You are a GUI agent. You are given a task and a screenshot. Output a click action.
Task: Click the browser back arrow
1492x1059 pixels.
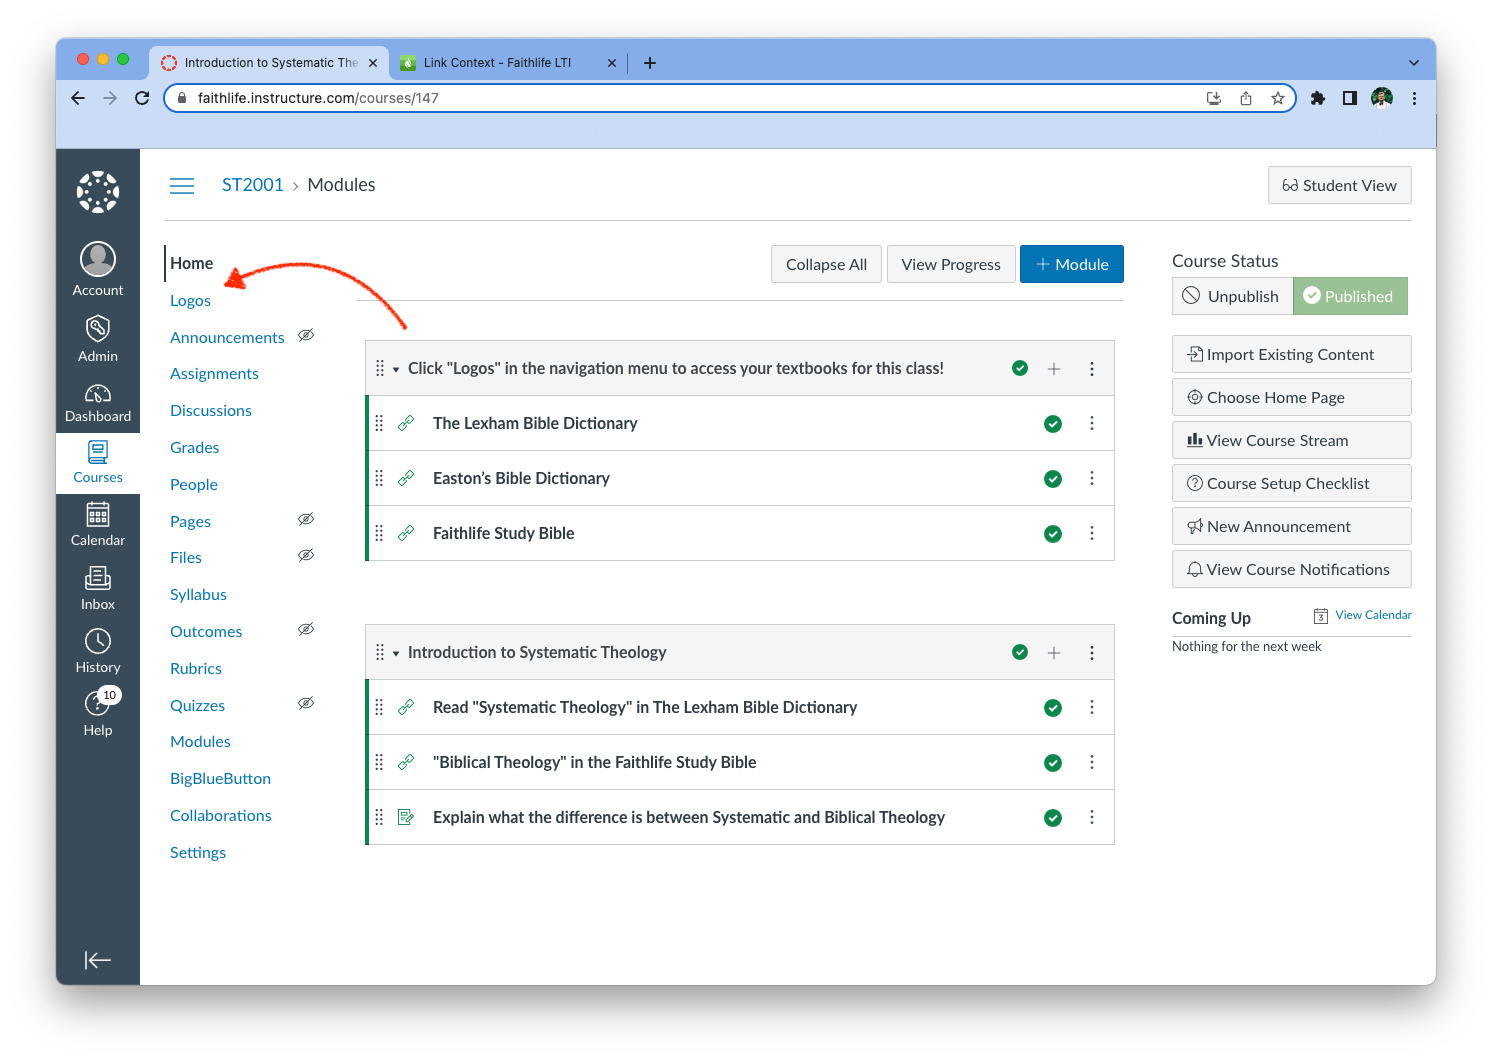pos(78,98)
